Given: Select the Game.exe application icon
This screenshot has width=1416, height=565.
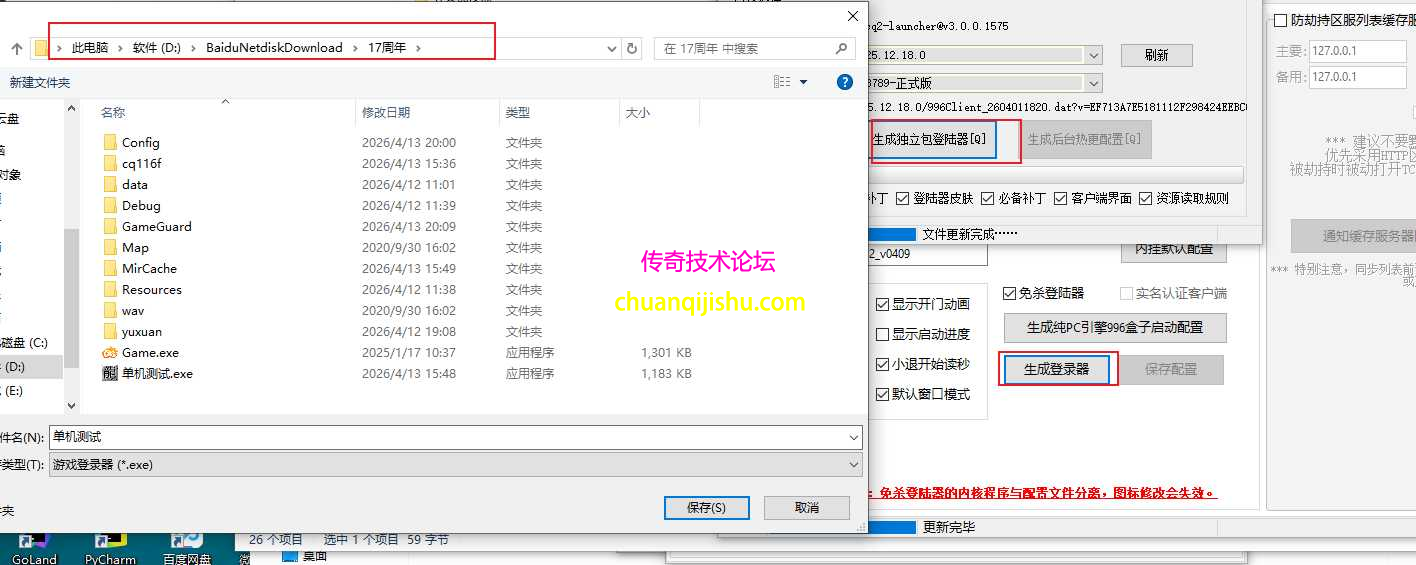Looking at the screenshot, I should click(x=110, y=352).
